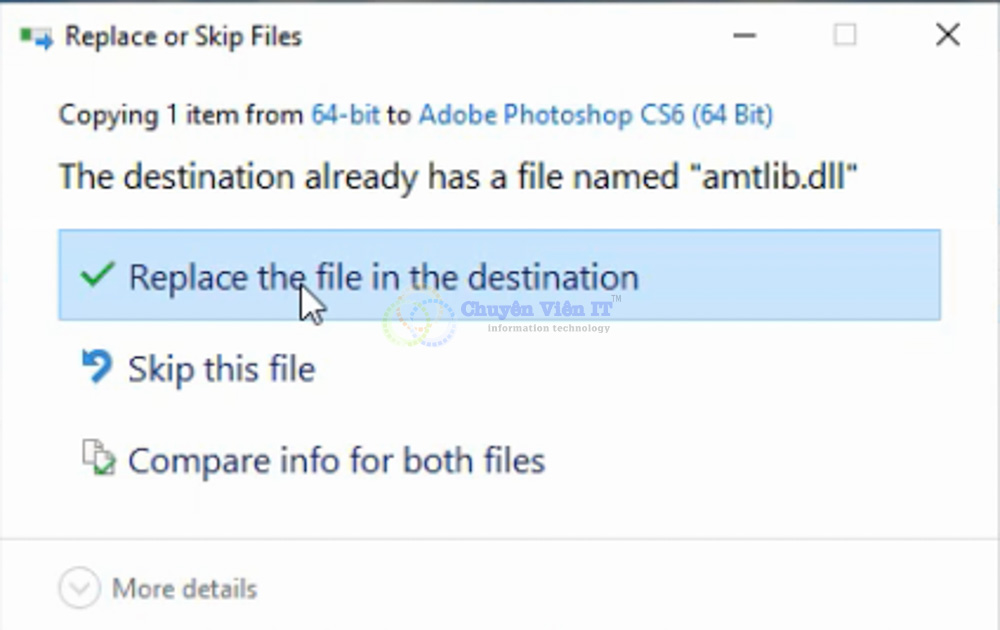Click the green check overlay on compare icon
This screenshot has width=1000, height=630.
(x=102, y=467)
